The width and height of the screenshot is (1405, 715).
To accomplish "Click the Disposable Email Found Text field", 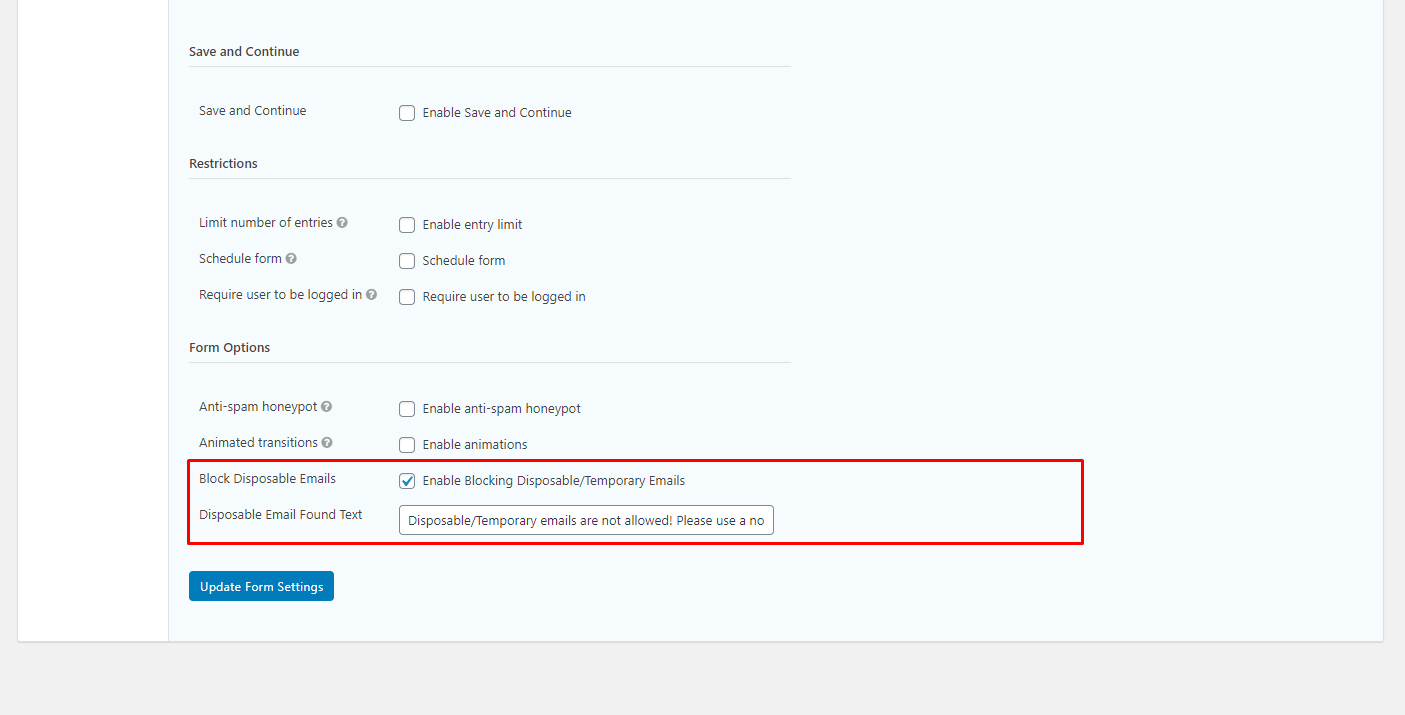I will point(586,520).
